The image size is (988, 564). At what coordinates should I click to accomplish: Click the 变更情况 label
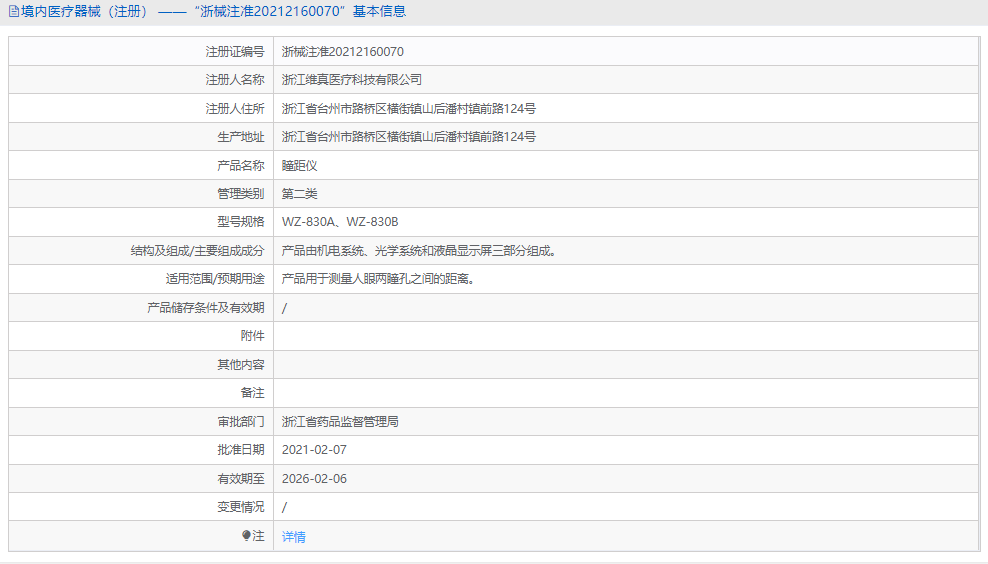tap(241, 507)
